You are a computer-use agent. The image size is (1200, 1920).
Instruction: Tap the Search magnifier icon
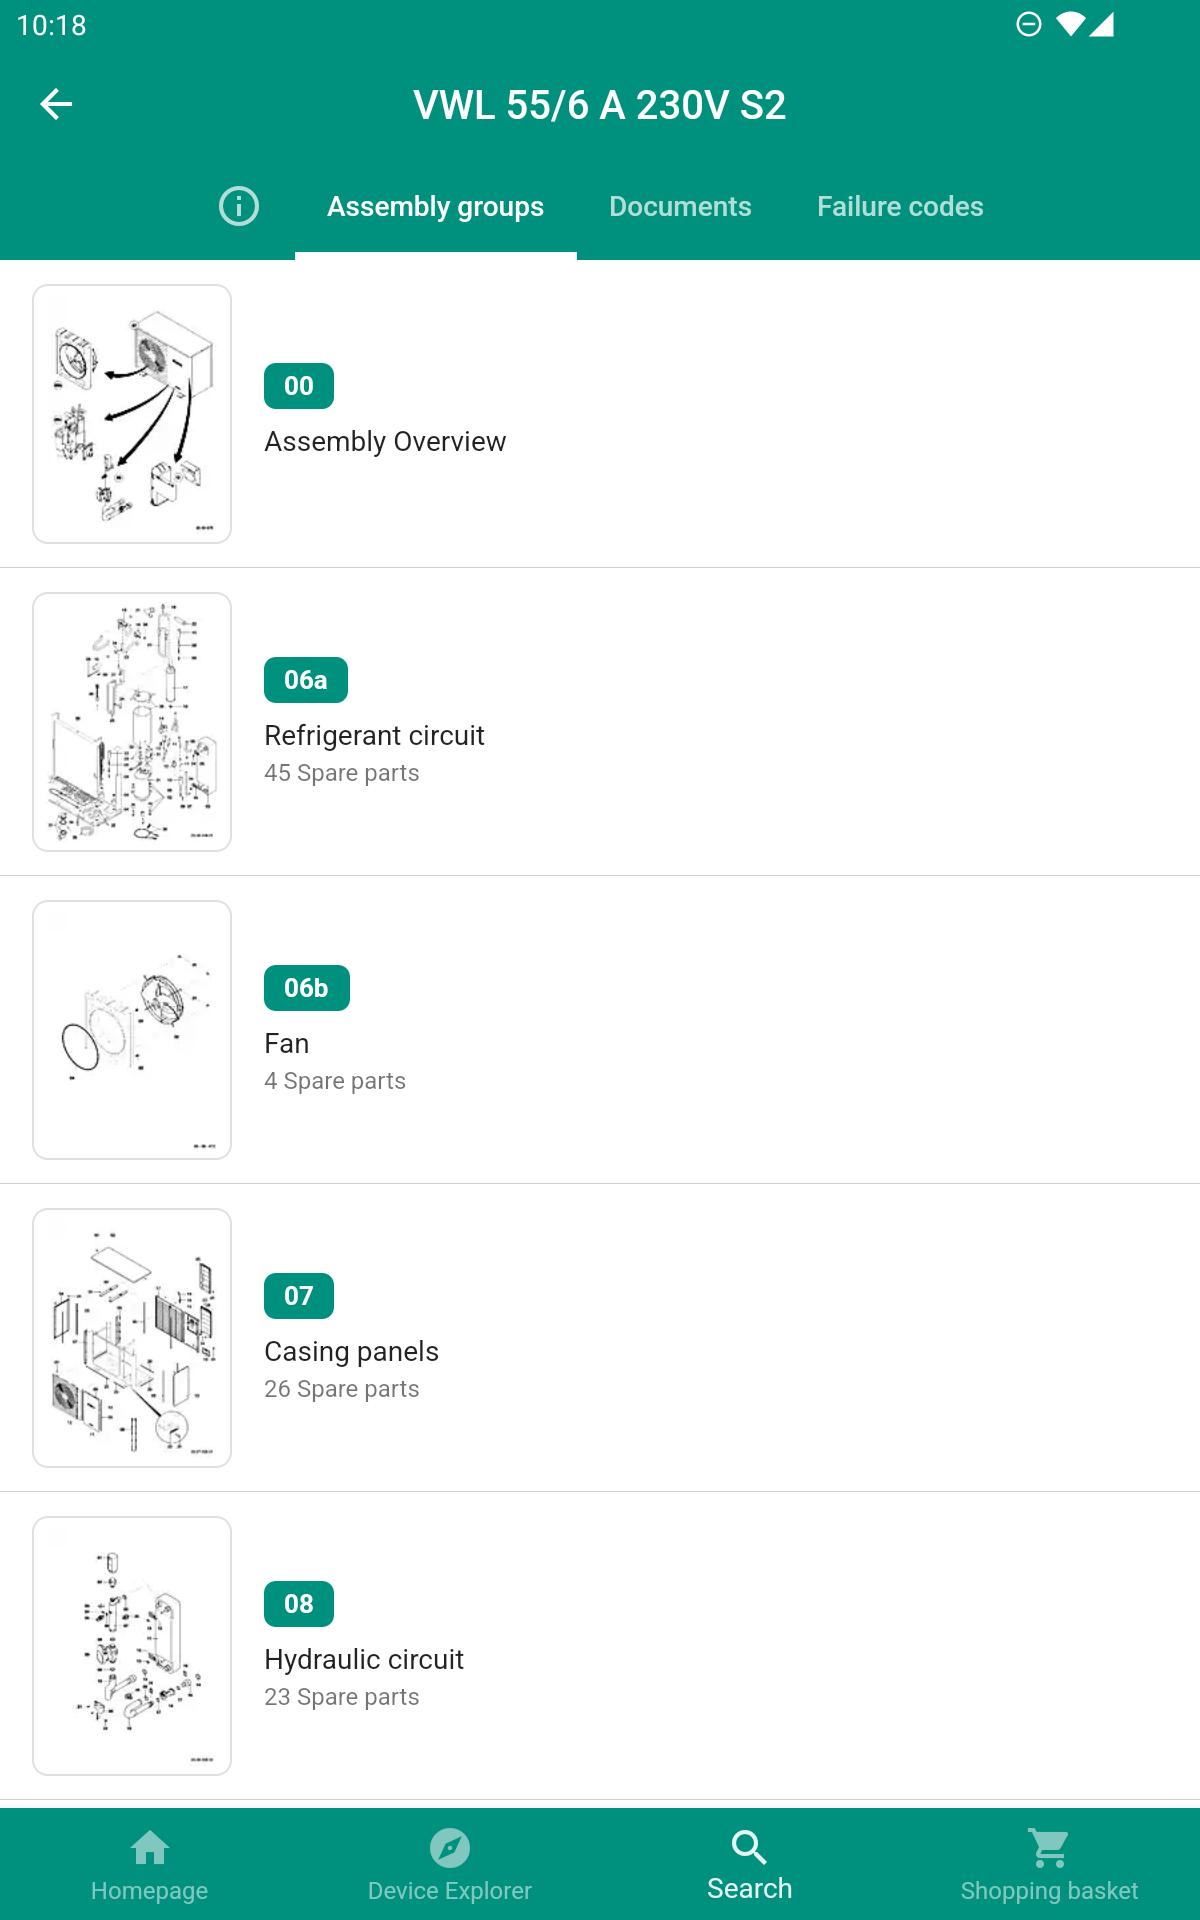(x=749, y=1847)
